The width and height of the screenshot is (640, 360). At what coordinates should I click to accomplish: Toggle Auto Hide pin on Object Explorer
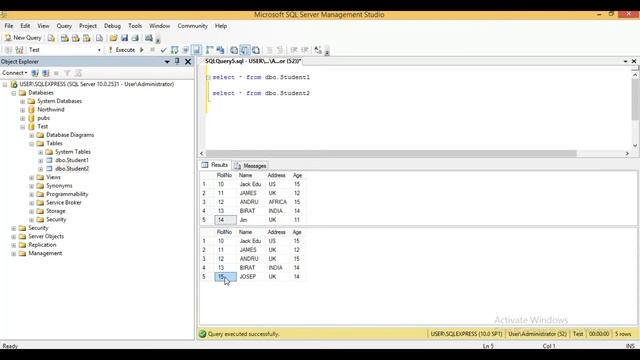(177, 61)
